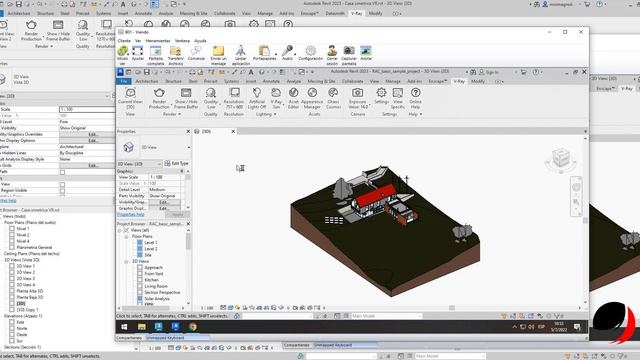The image size is (640, 360).
Task: Click the Edit Type button
Action: click(x=177, y=163)
